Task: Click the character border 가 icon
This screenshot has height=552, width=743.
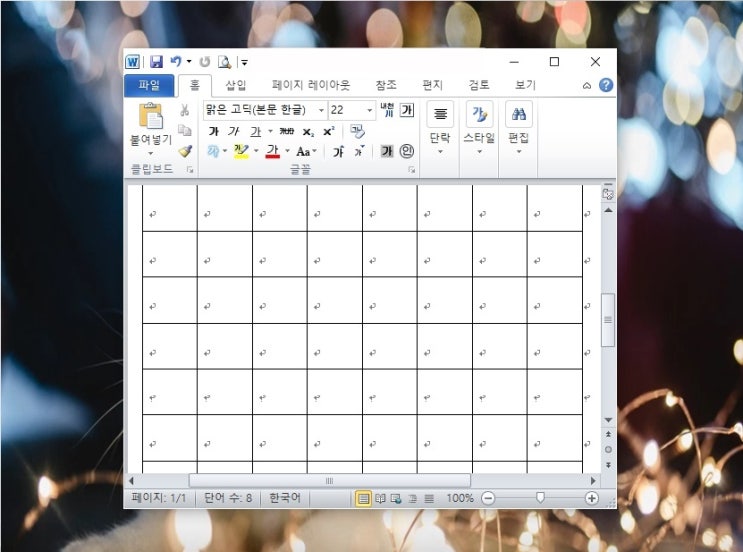Action: (x=407, y=110)
